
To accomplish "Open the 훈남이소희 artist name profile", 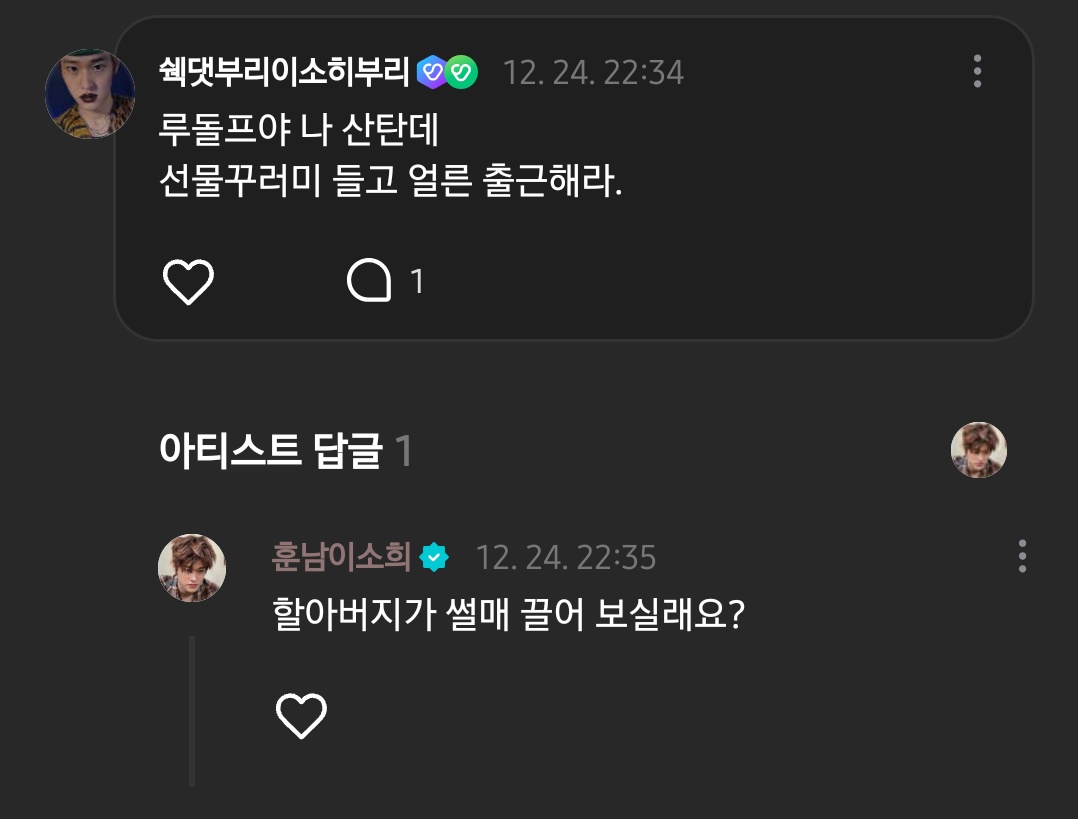I will tap(341, 557).
